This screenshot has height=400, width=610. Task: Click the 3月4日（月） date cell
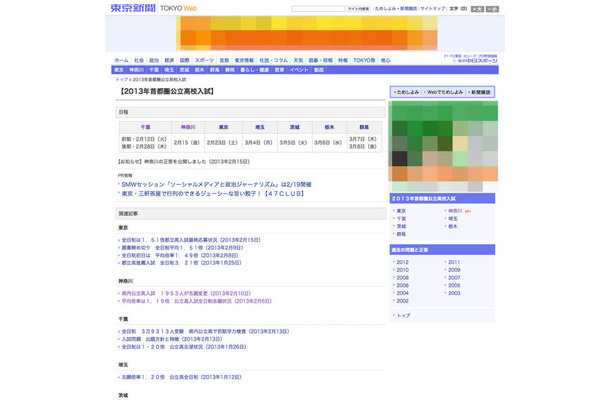coord(259,143)
